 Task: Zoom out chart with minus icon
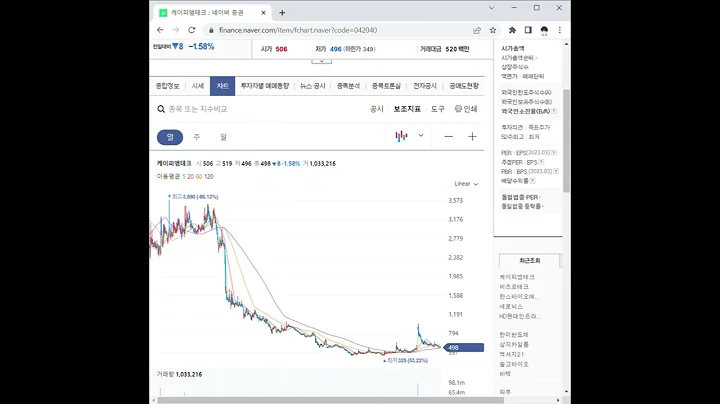[x=449, y=136]
